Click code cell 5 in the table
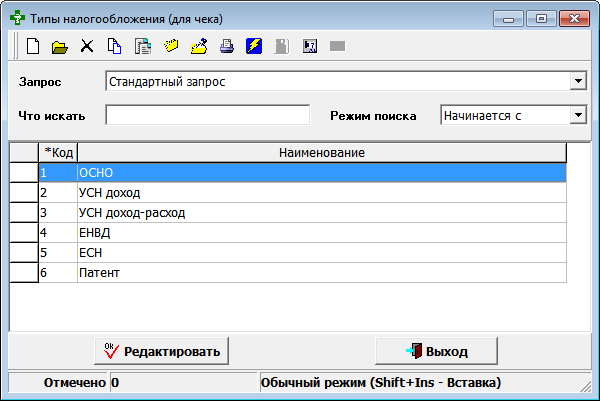 58,253
